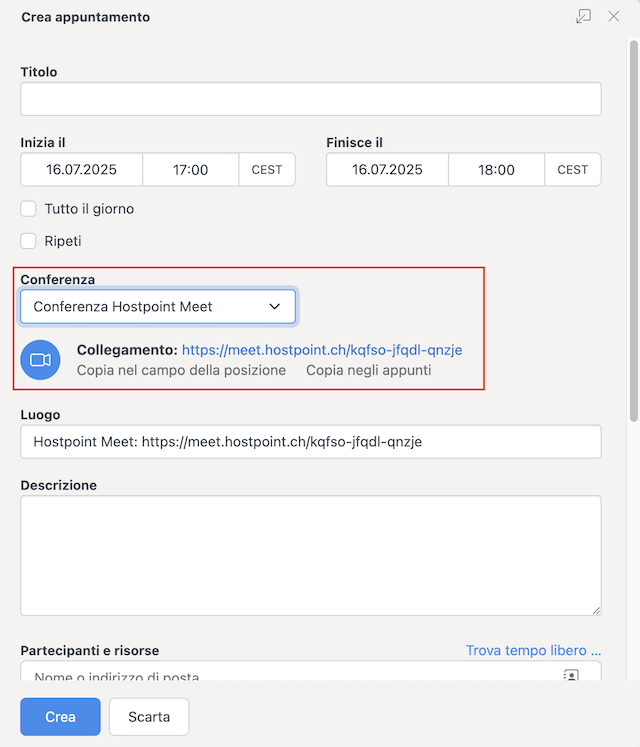
Task: Open the Conferenza dropdown
Action: tap(158, 306)
